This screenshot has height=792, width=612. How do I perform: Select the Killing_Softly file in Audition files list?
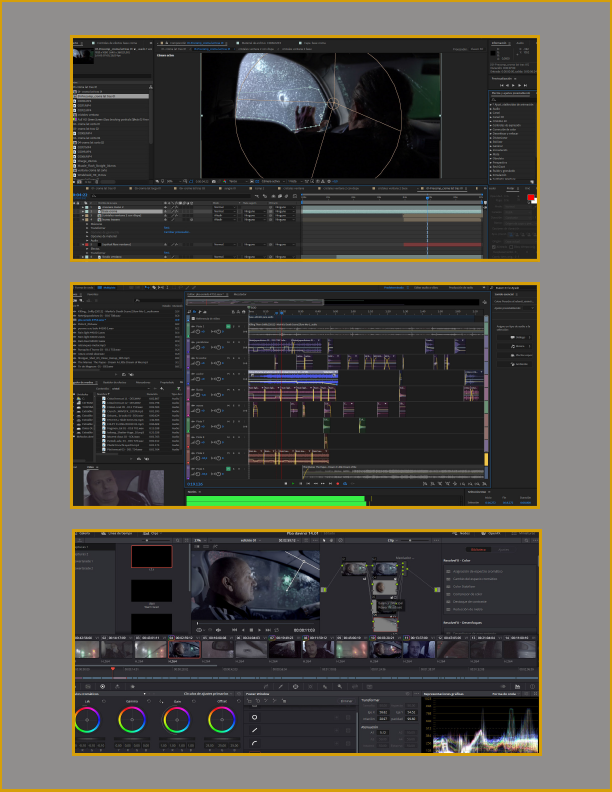pyautogui.click(x=119, y=311)
